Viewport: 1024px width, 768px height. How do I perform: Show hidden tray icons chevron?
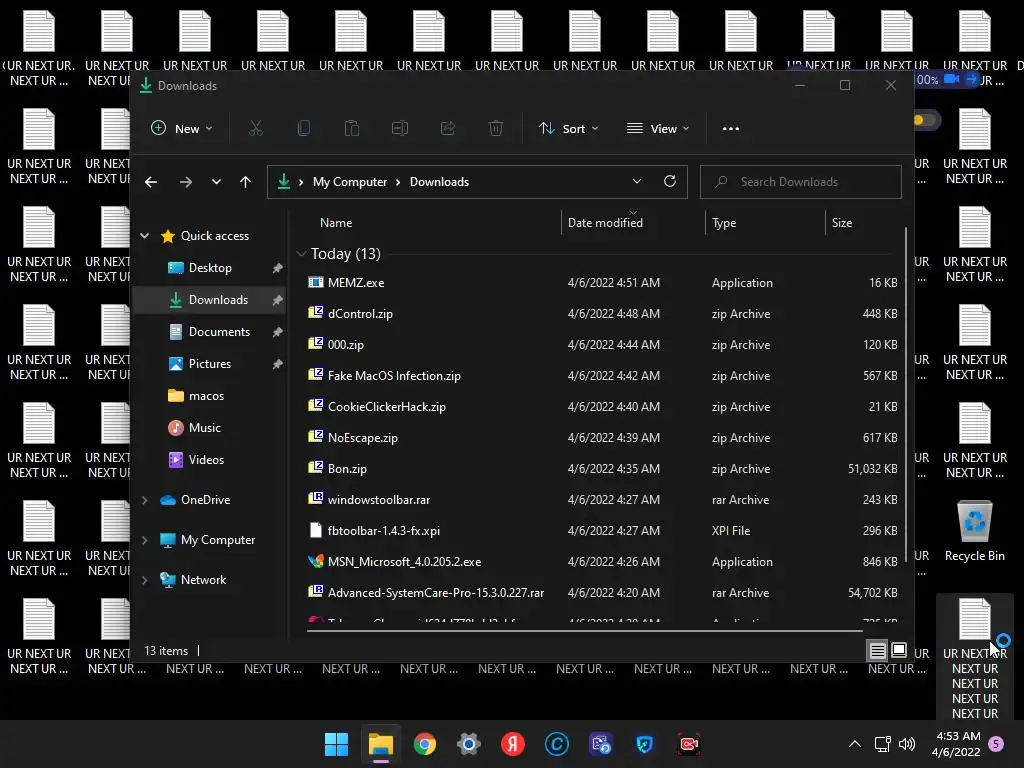pos(854,744)
